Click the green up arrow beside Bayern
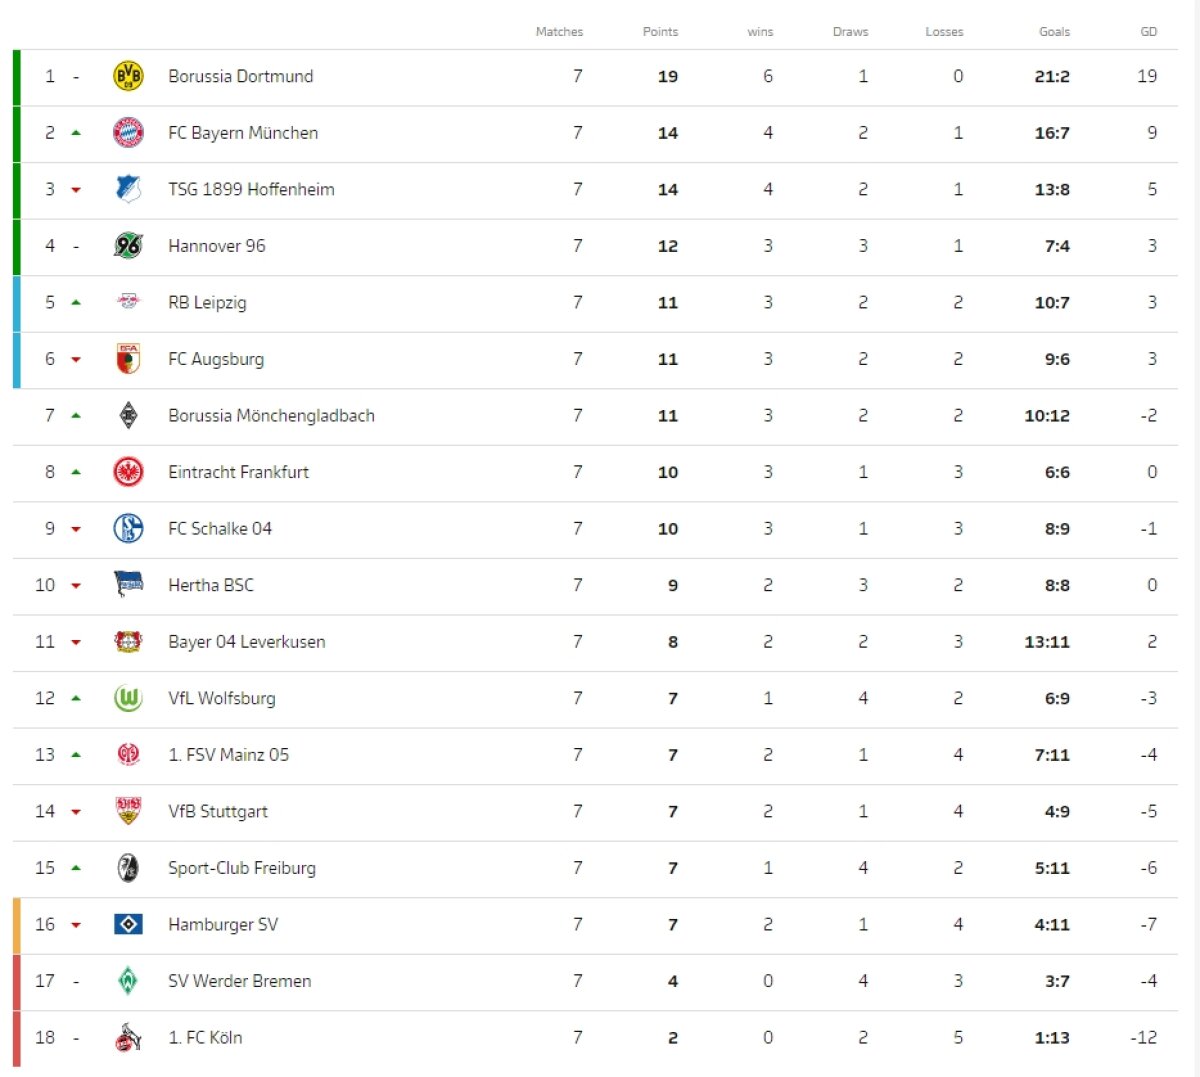Image resolution: width=1200 pixels, height=1077 pixels. pos(76,133)
